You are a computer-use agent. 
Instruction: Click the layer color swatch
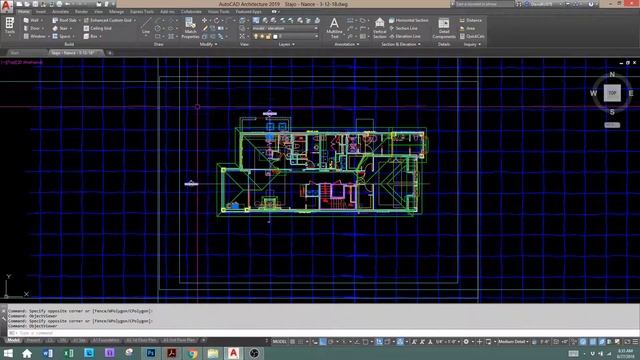[276, 36]
